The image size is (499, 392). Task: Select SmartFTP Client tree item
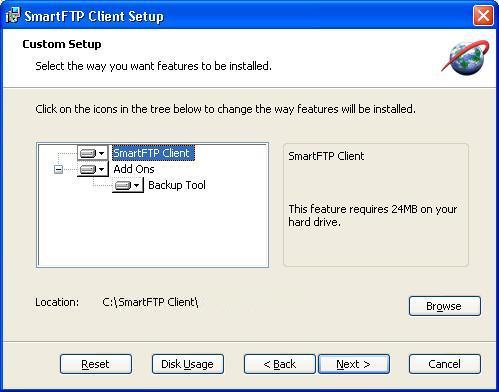click(153, 153)
